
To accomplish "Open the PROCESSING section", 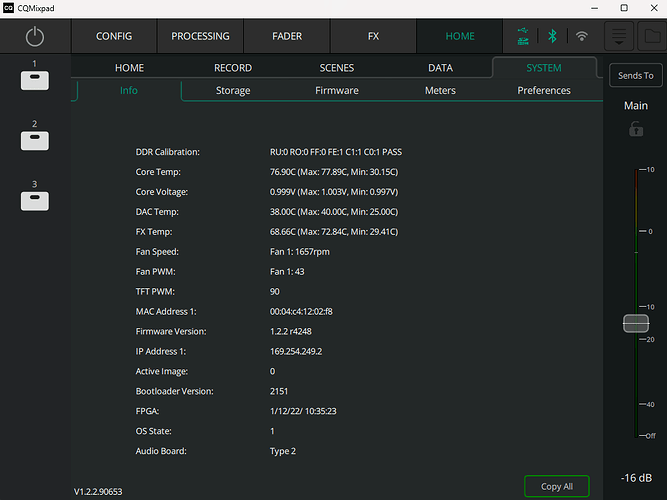I will click(200, 36).
